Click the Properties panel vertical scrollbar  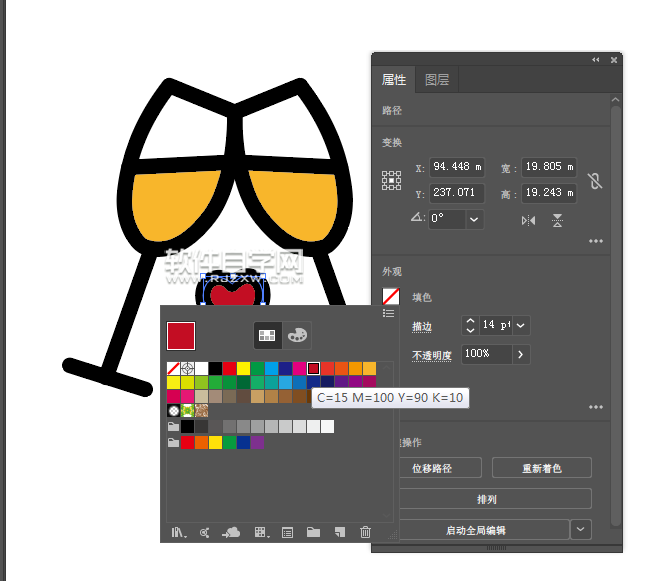point(616,315)
